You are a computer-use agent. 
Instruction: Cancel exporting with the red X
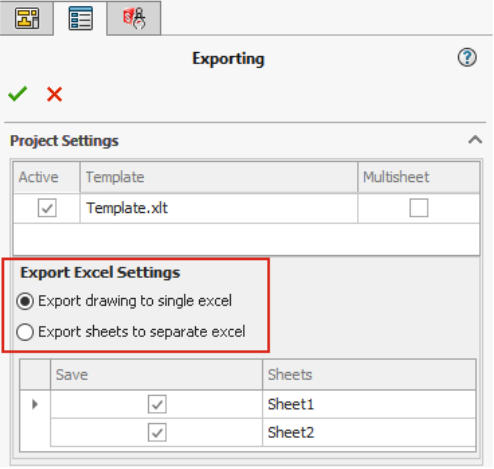point(54,94)
